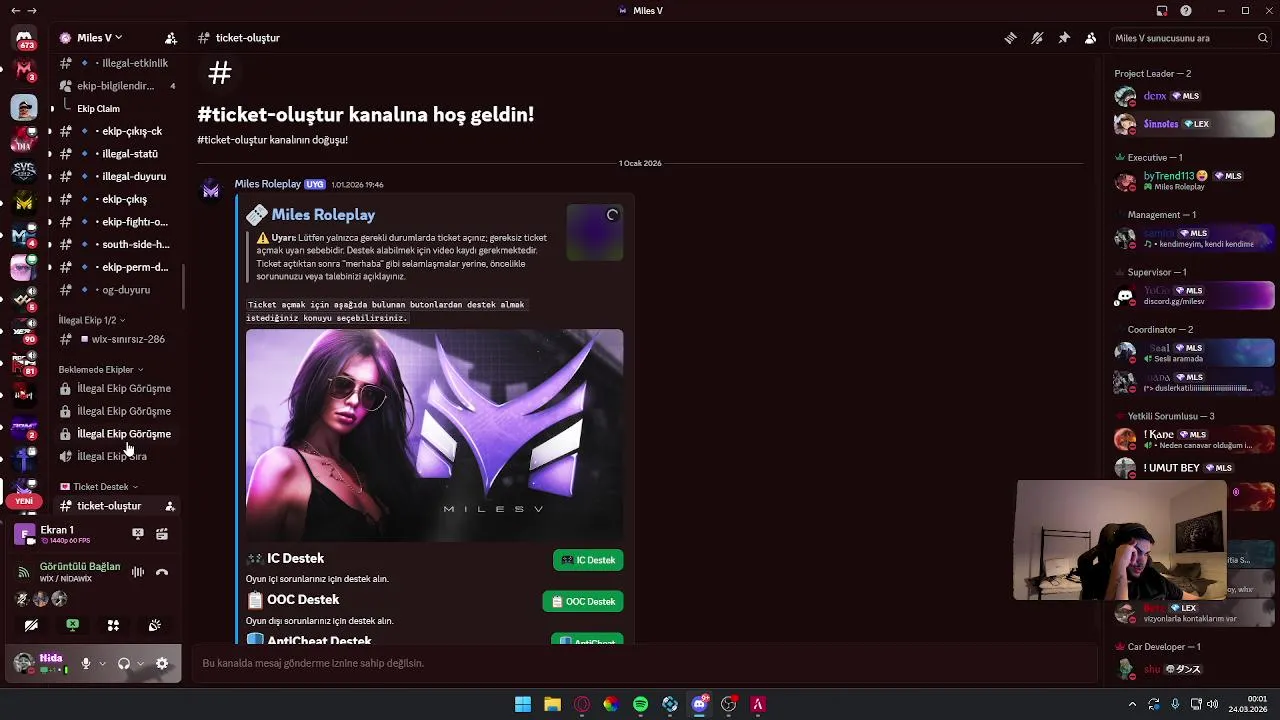Toggle camera on or off

click(x=31, y=625)
